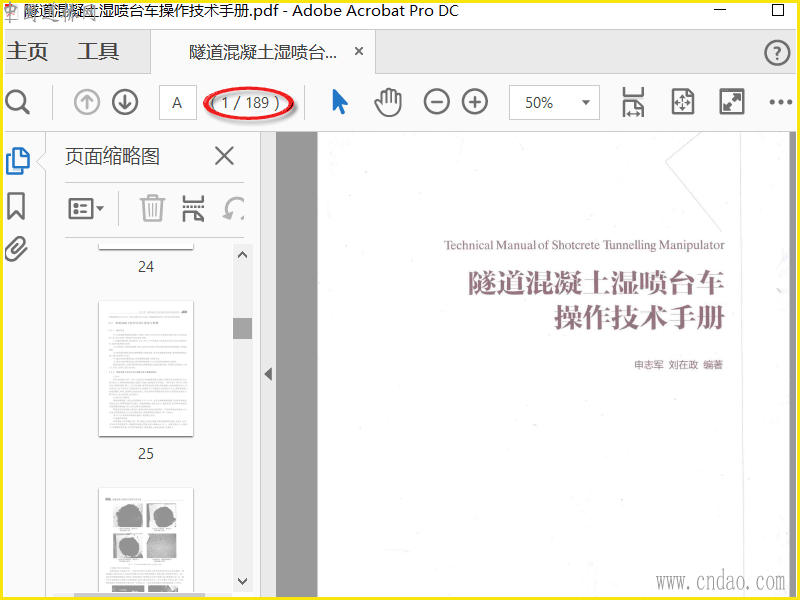Click the thumbnail label 25
Image resolution: width=800 pixels, height=600 pixels.
click(146, 454)
